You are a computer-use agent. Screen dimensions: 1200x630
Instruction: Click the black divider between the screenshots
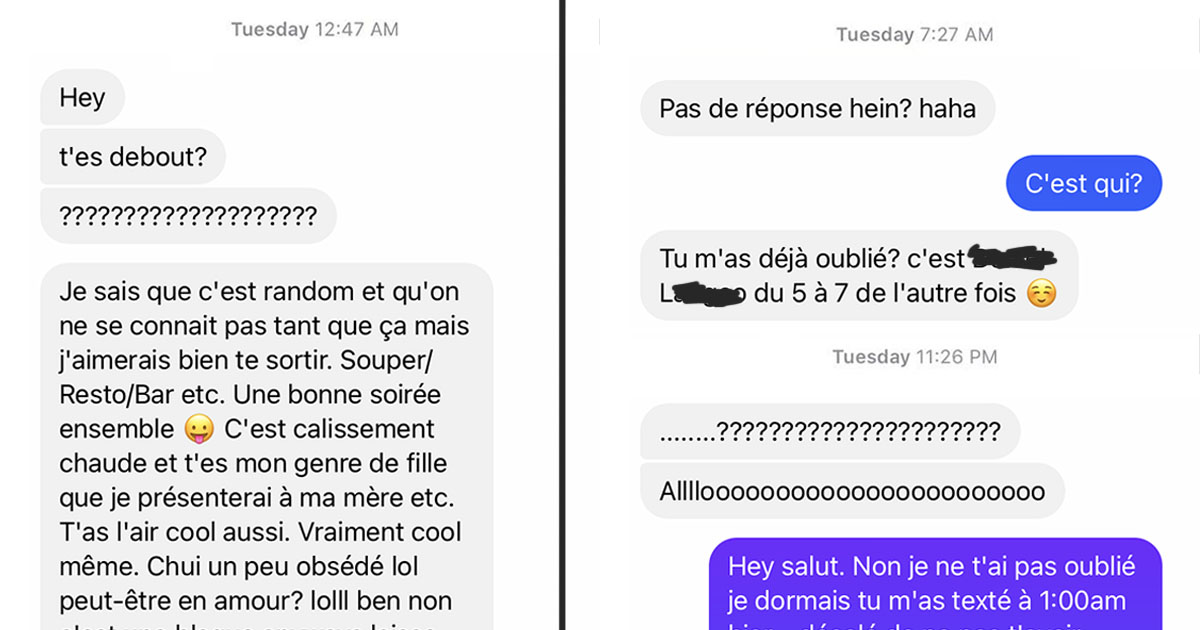pos(562,315)
